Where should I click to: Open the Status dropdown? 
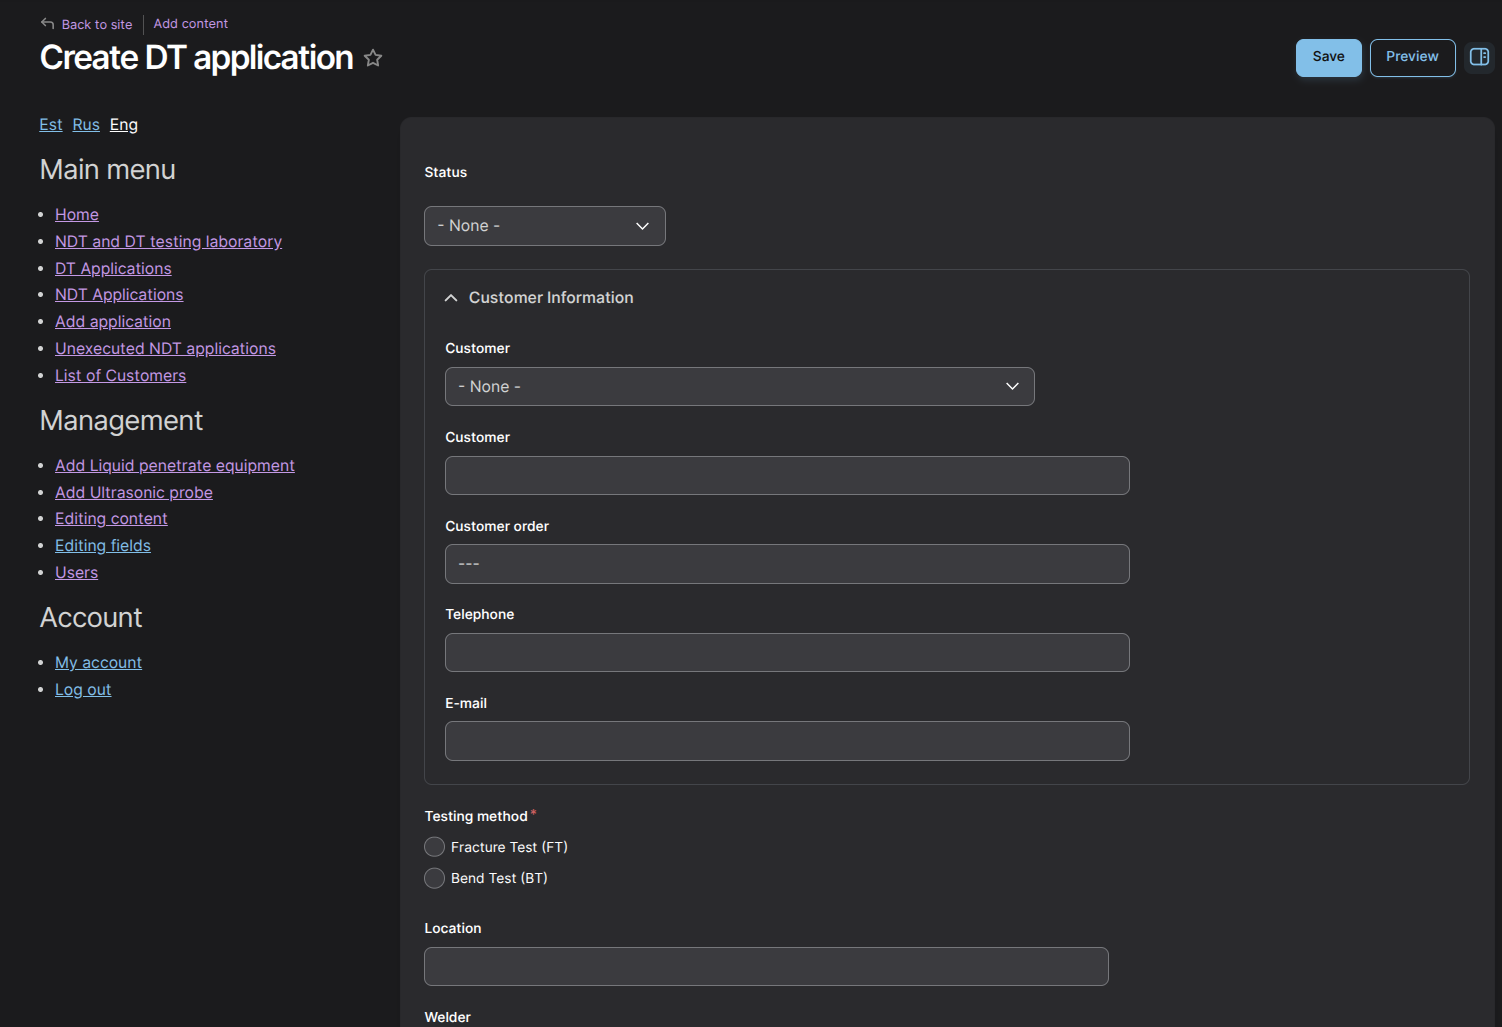[x=544, y=226]
